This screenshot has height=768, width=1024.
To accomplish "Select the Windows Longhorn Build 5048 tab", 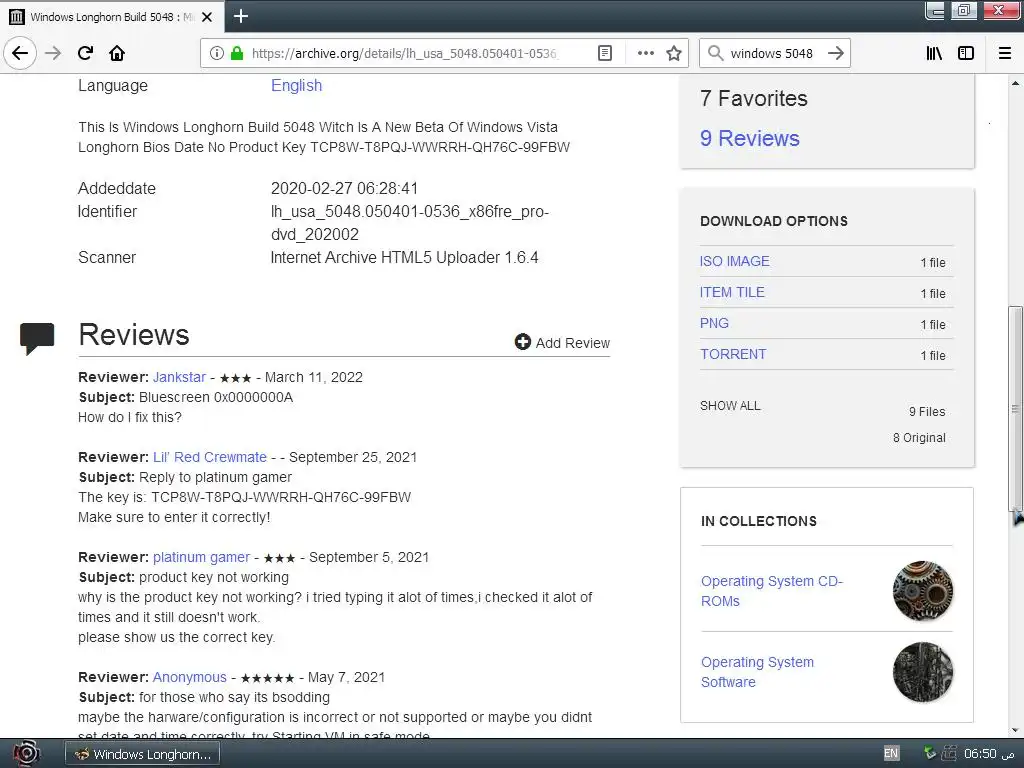I will point(112,16).
